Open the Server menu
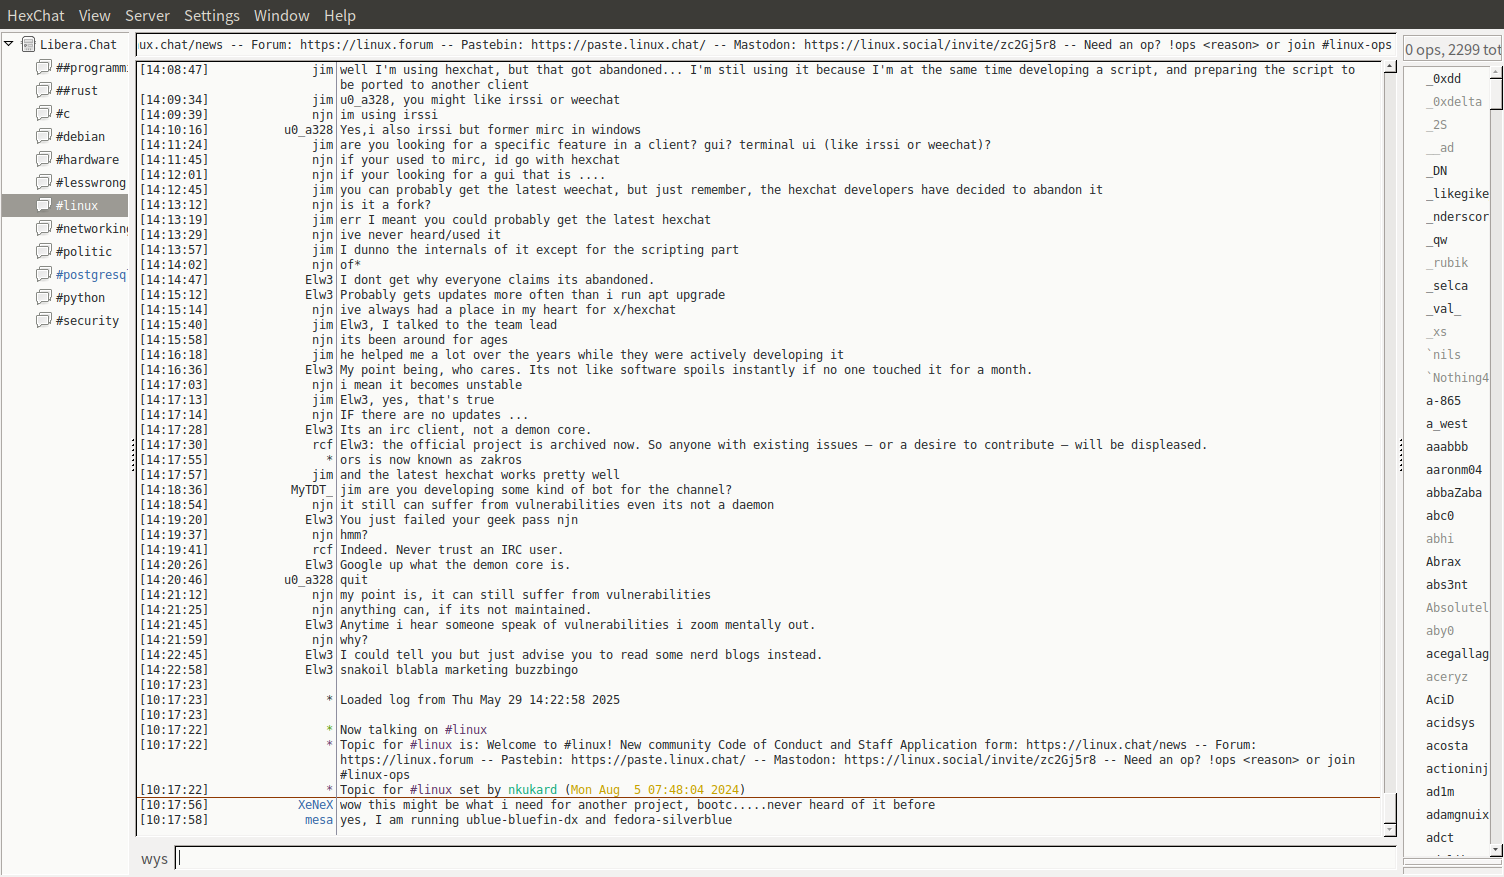 (147, 15)
